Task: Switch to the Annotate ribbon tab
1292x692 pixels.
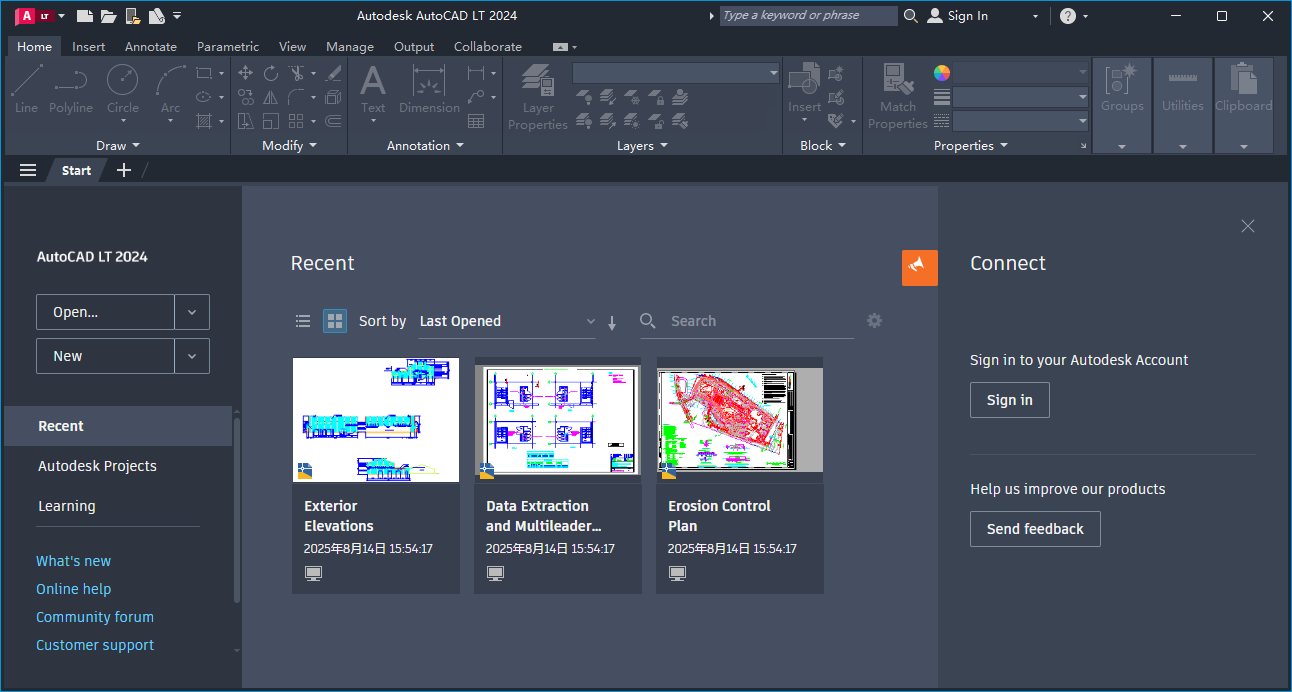Action: [x=150, y=46]
